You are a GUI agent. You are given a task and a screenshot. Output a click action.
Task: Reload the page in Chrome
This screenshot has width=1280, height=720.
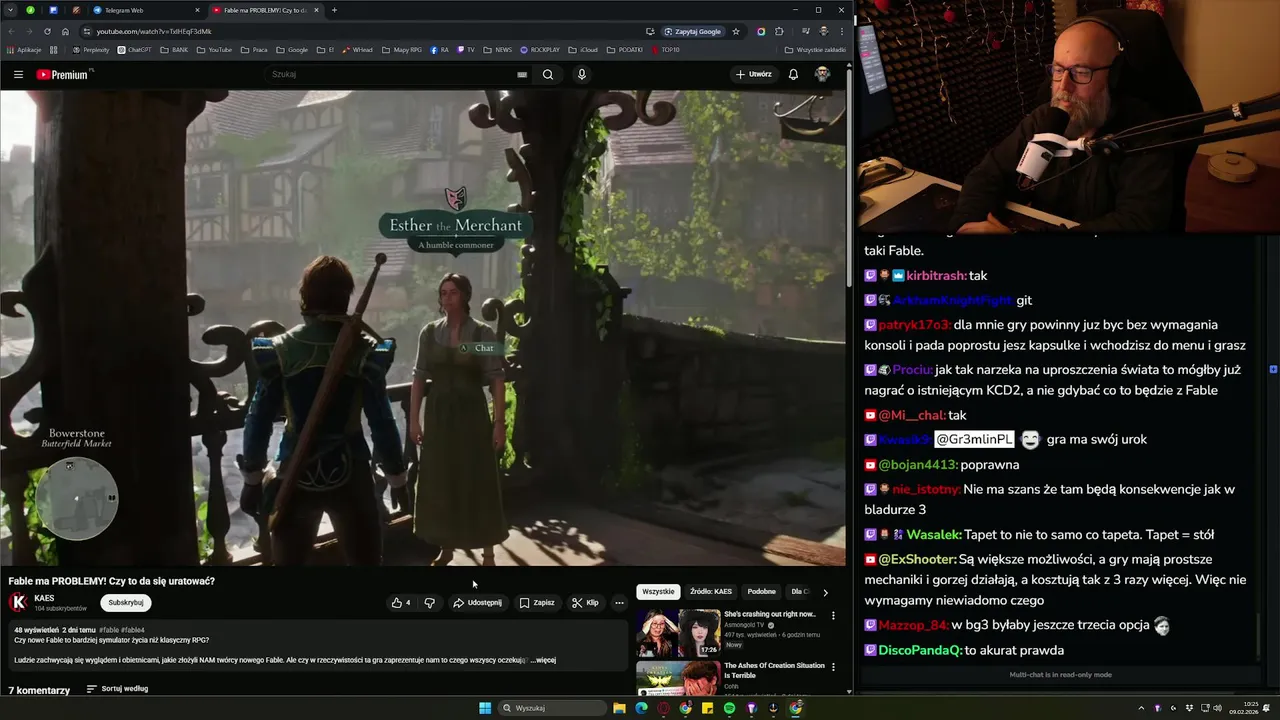(47, 31)
